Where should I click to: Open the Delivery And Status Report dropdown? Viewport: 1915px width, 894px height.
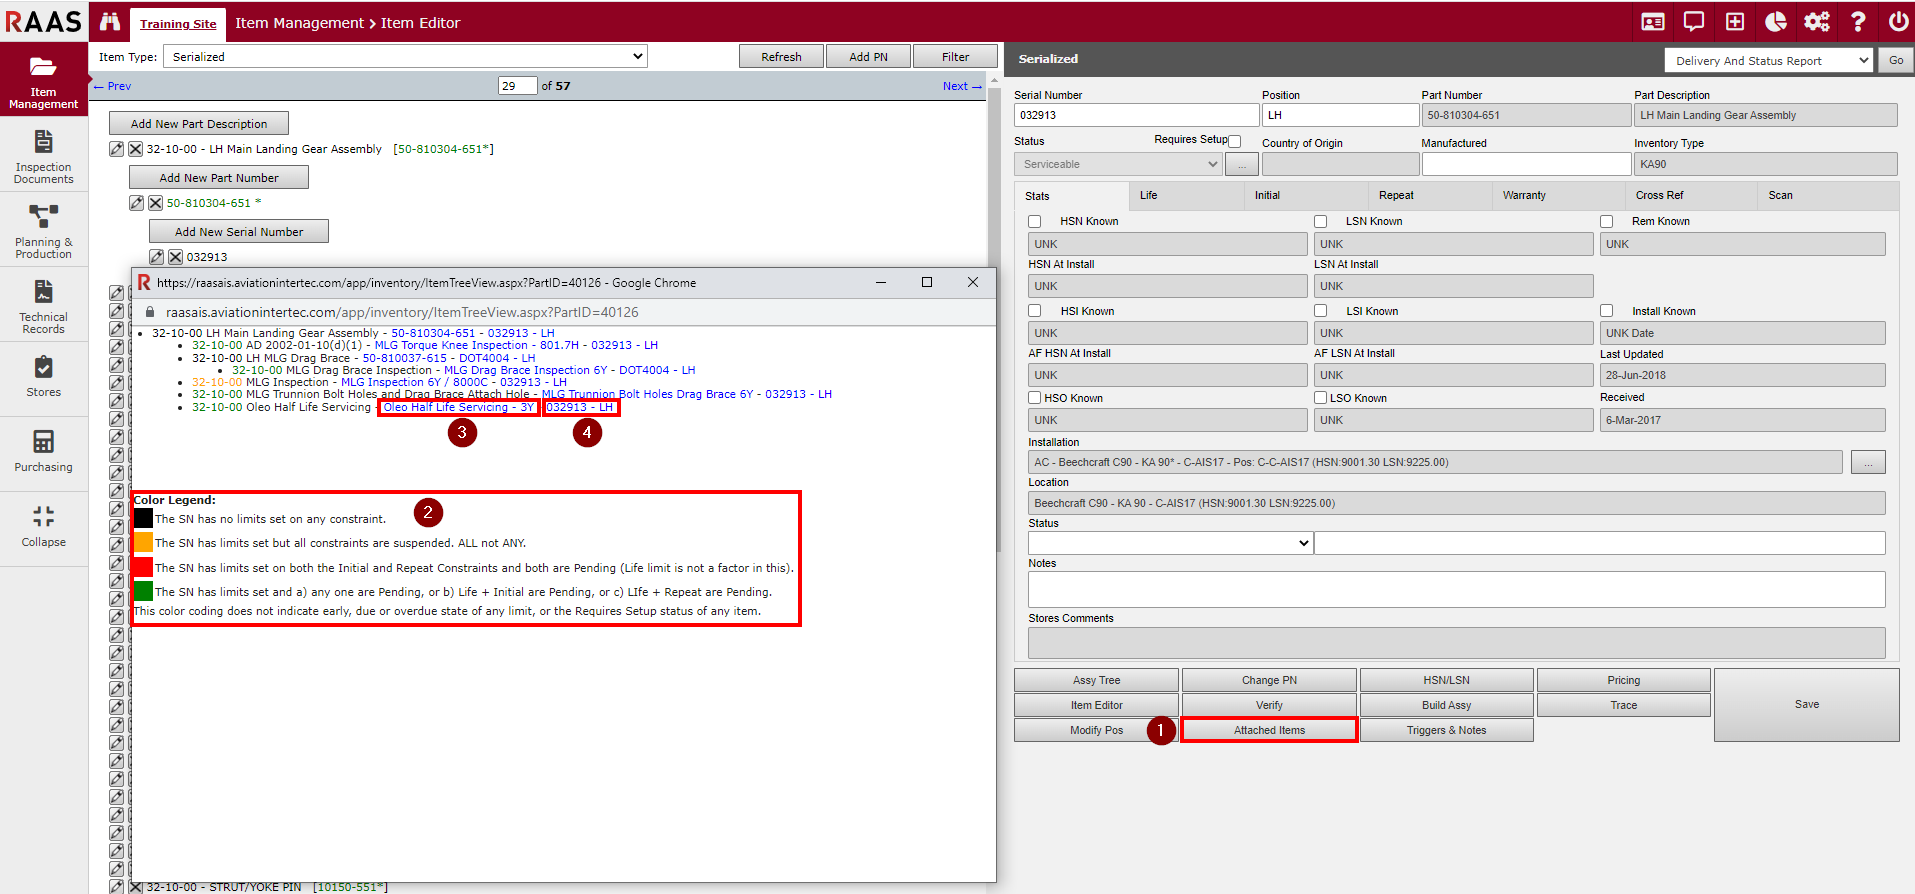[1767, 61]
